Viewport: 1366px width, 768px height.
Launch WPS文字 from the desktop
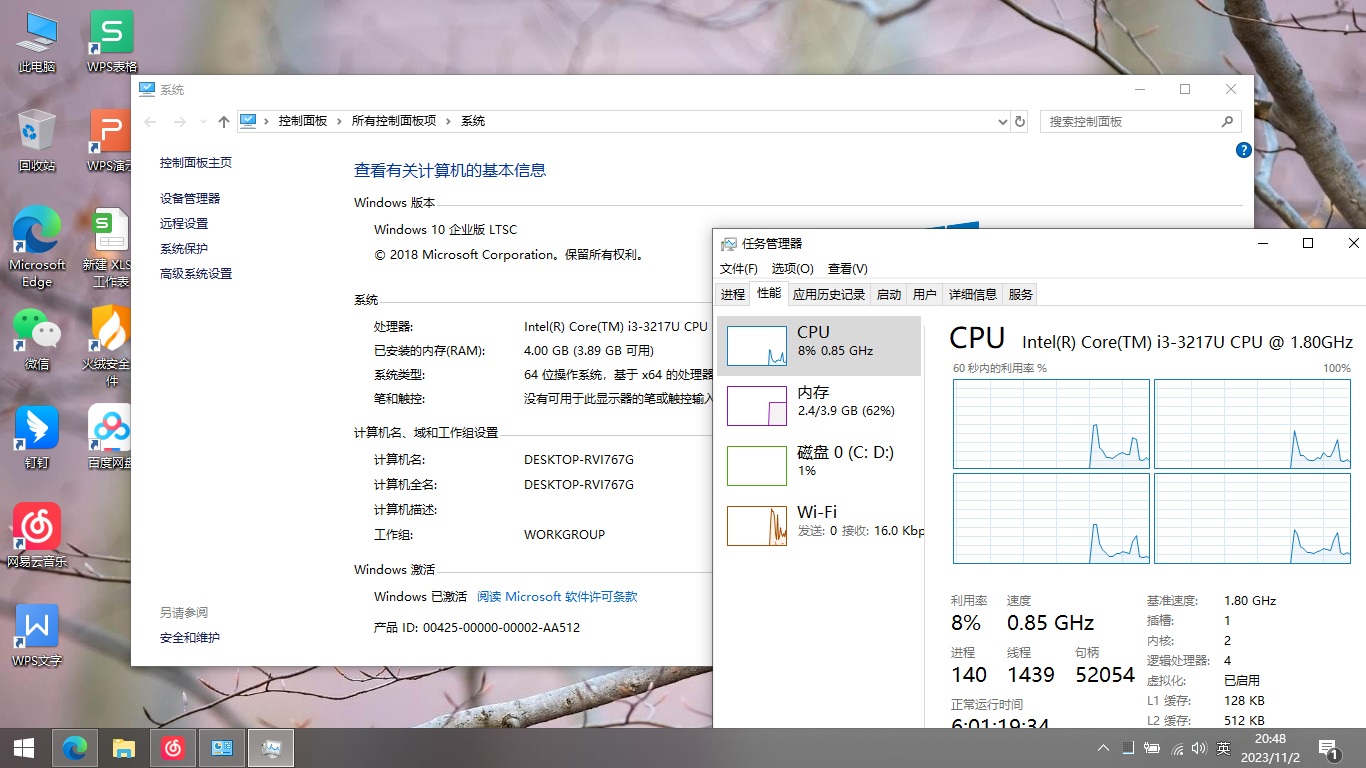37,636
